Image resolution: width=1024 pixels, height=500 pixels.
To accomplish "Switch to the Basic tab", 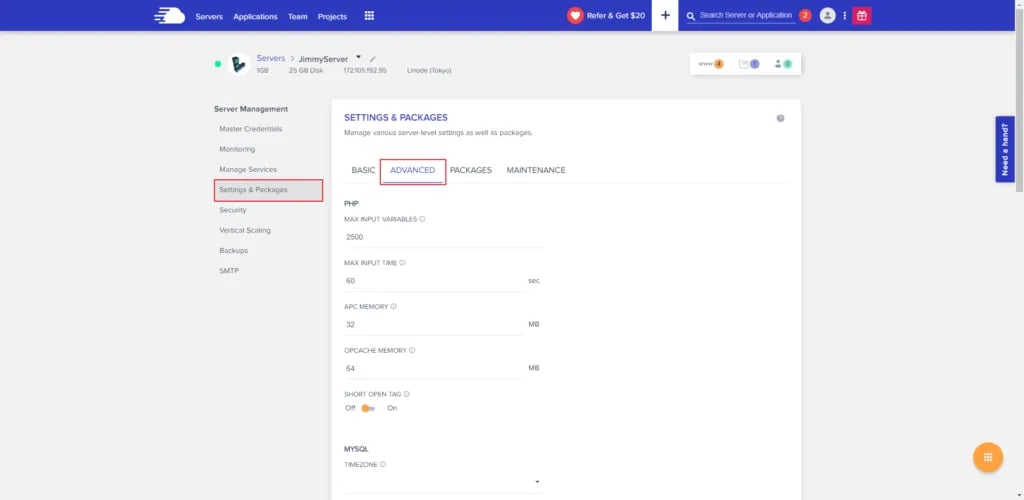I will click(x=363, y=170).
